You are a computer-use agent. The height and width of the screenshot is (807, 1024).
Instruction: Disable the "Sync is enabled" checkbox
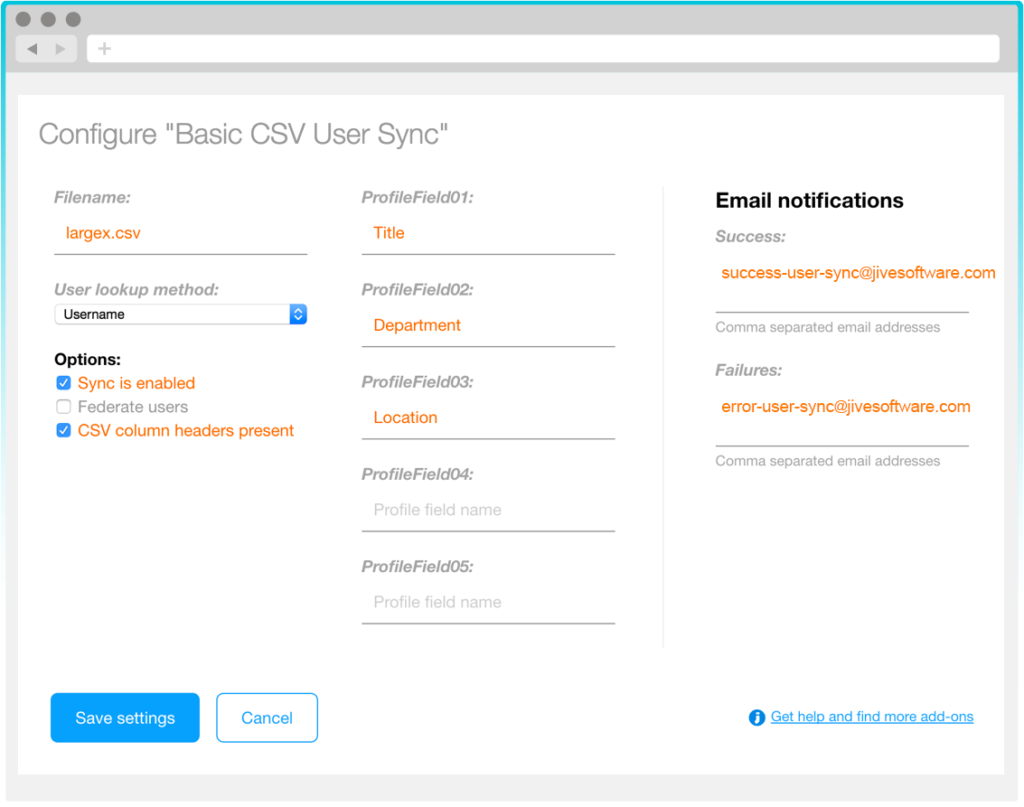(64, 383)
